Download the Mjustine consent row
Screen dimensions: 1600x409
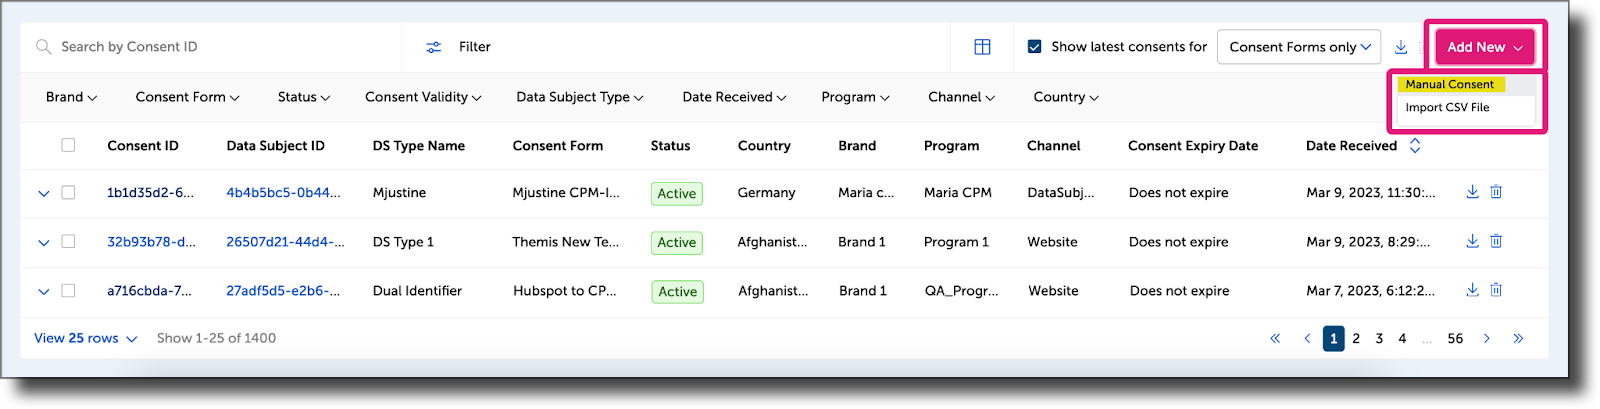[1472, 192]
